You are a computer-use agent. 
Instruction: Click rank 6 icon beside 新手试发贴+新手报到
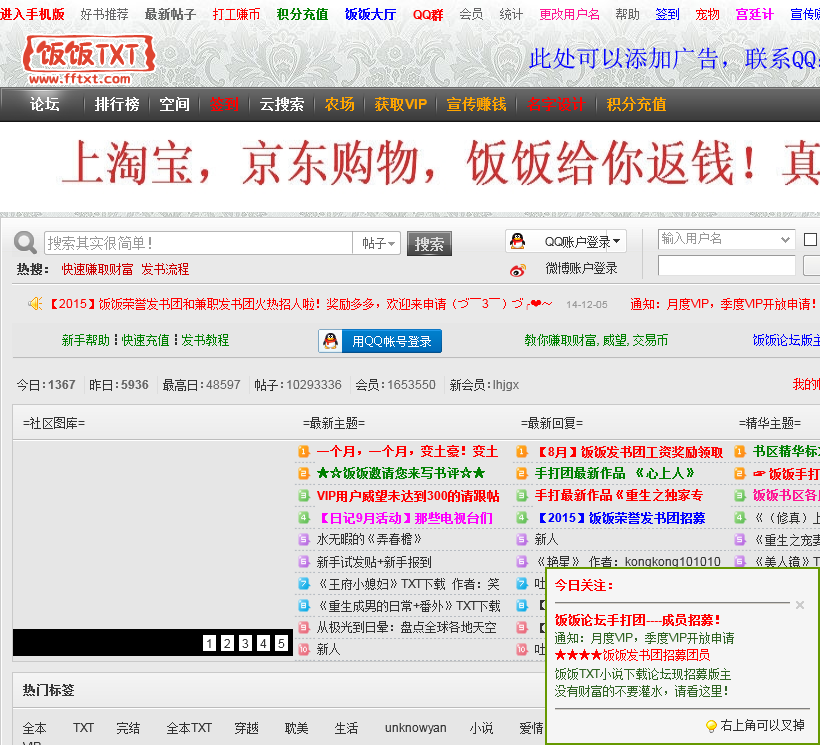[304, 561]
